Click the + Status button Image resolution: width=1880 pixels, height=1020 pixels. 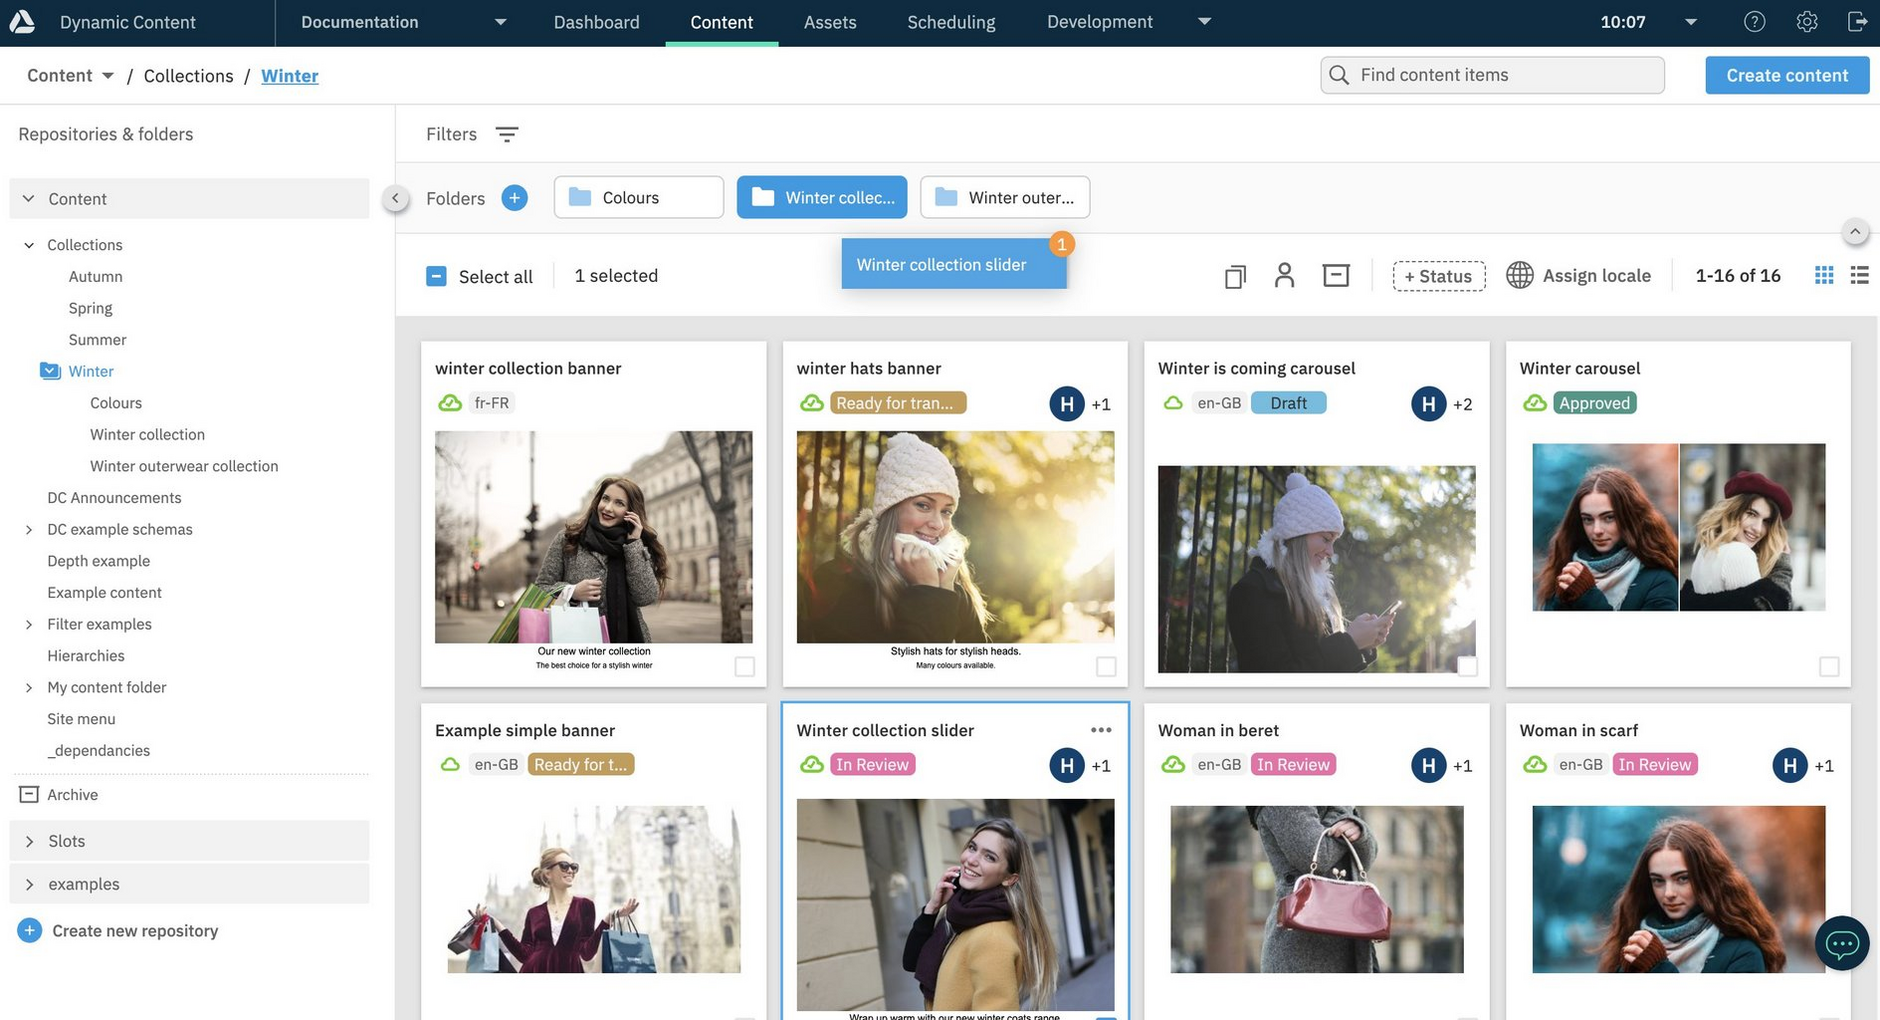[1438, 276]
